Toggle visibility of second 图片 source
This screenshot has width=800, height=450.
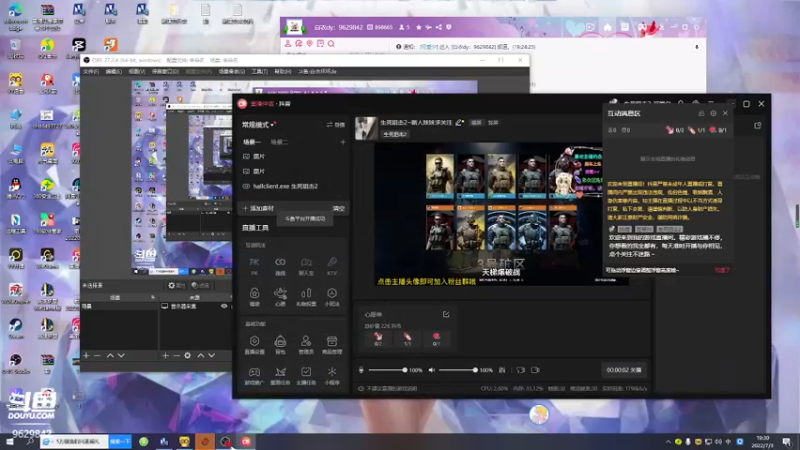[246, 171]
